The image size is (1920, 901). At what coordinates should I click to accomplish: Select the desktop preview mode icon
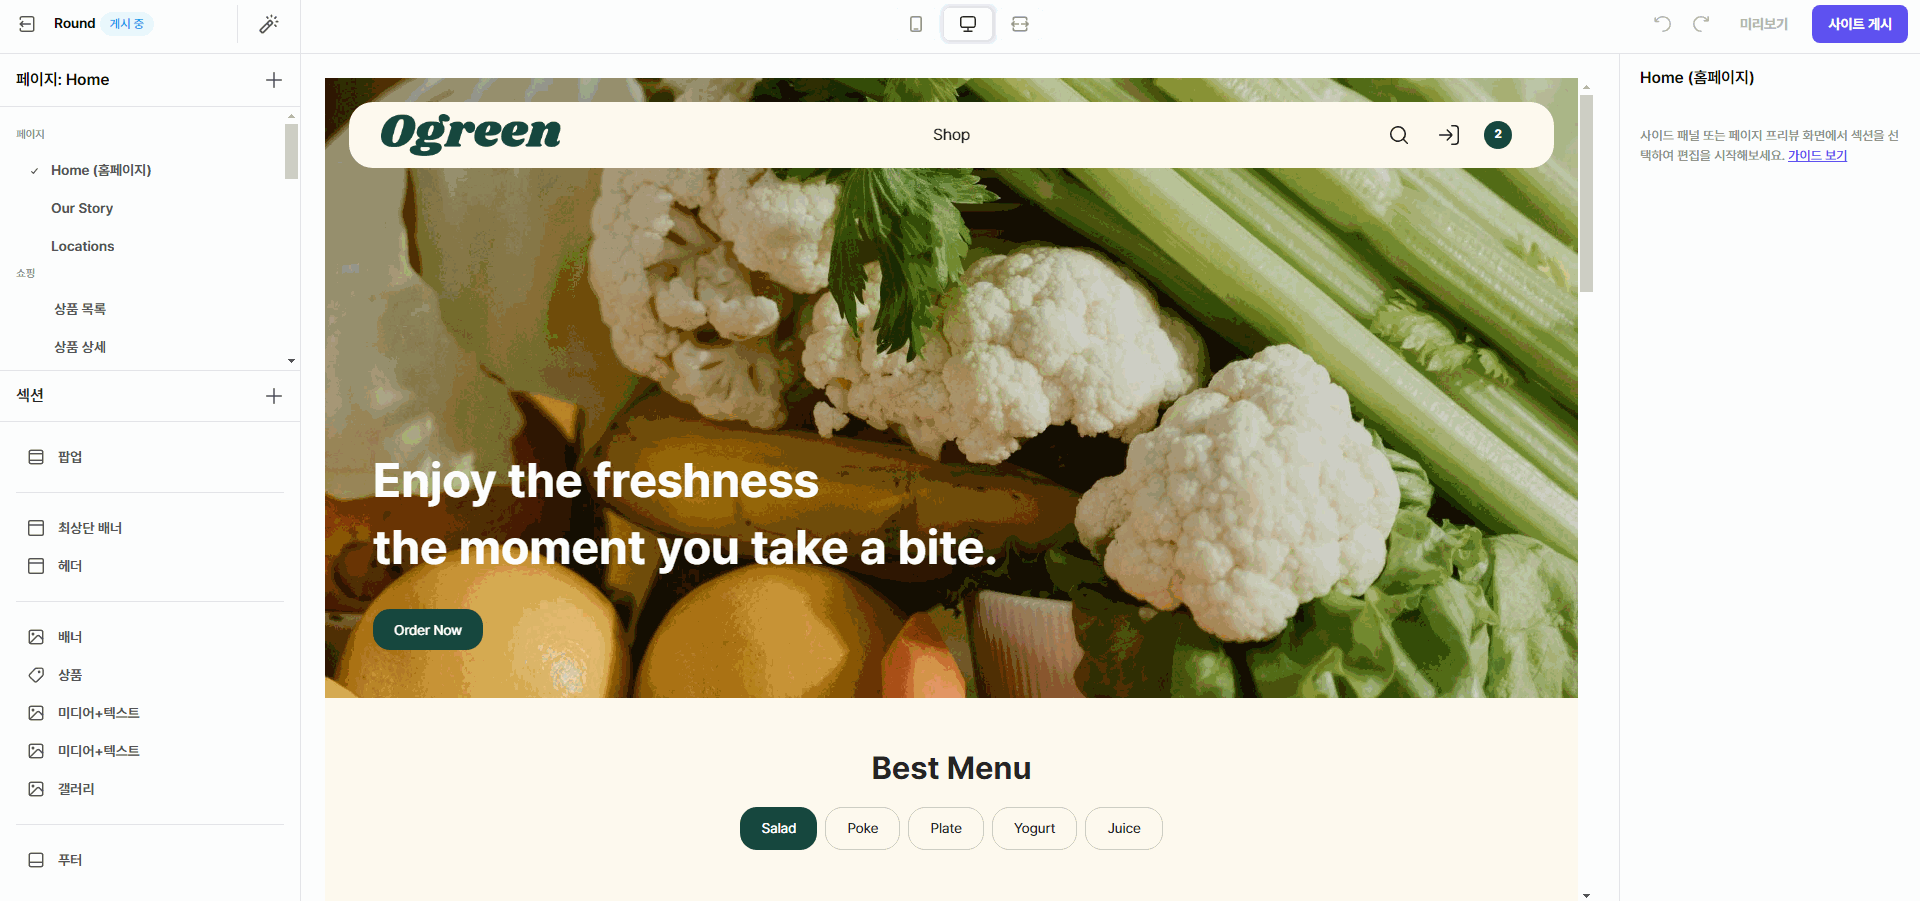(x=968, y=24)
